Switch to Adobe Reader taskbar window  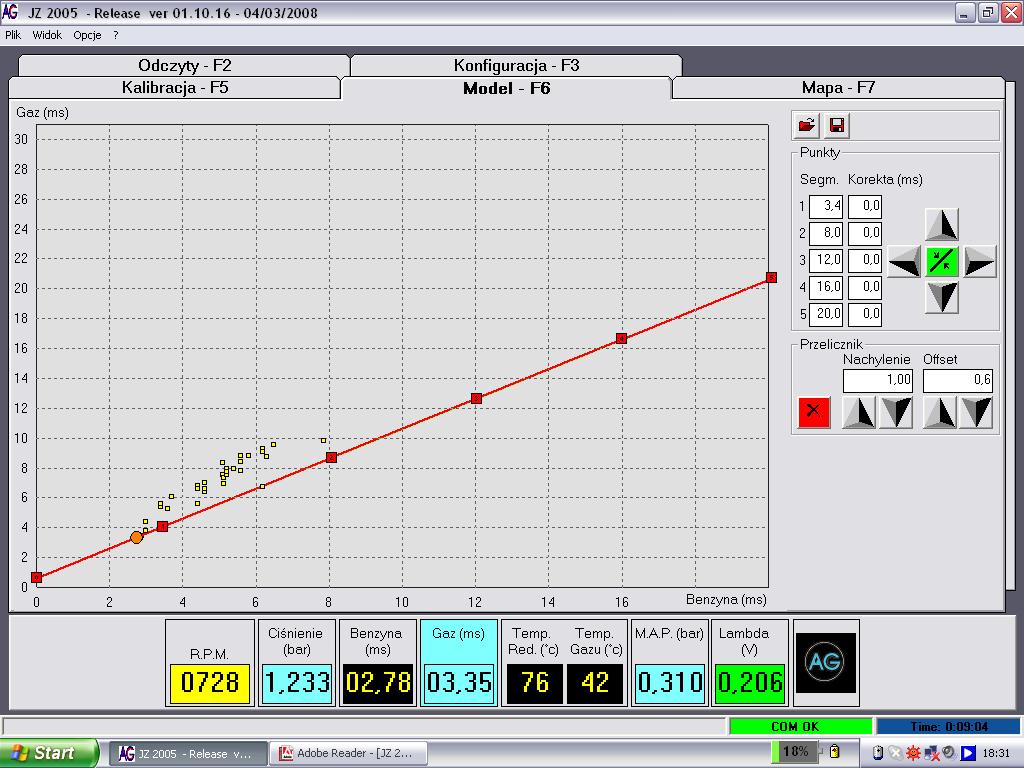[349, 754]
